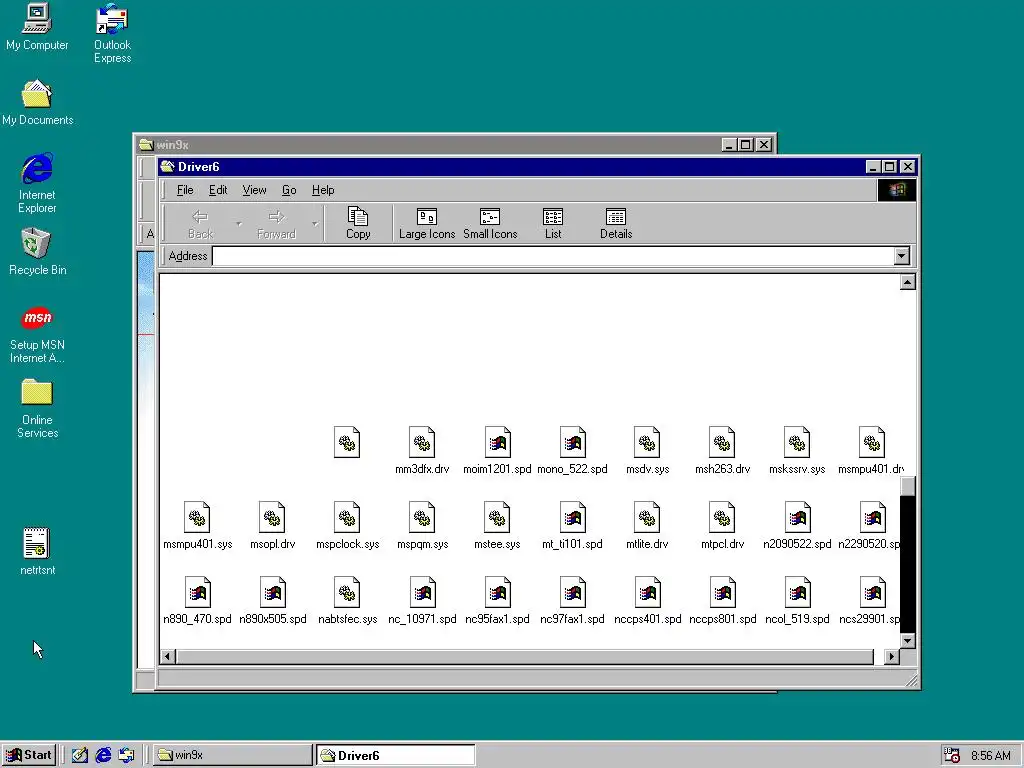Select the My Documents desktop folder

coord(37,103)
